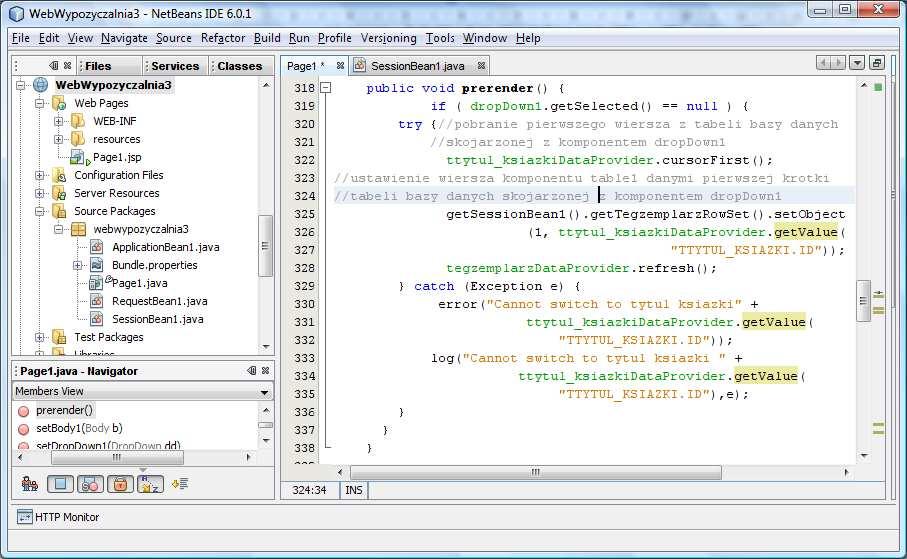Expand the Configuration Files node

(x=39, y=175)
